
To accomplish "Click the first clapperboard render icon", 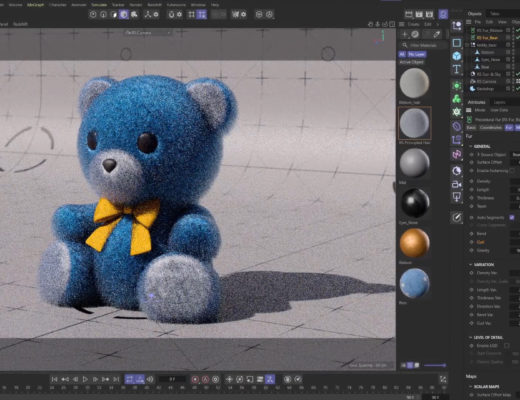I will [x=409, y=14].
